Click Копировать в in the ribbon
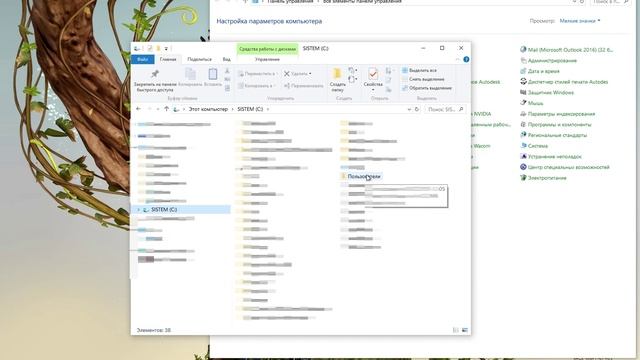 coord(256,86)
